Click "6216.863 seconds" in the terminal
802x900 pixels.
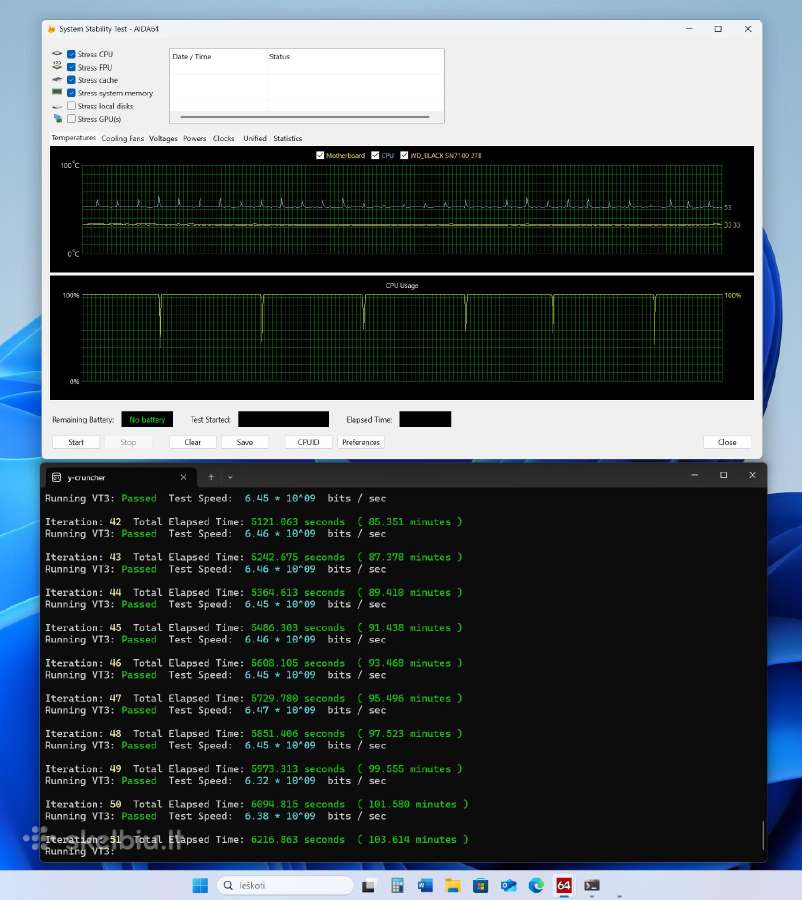(297, 839)
